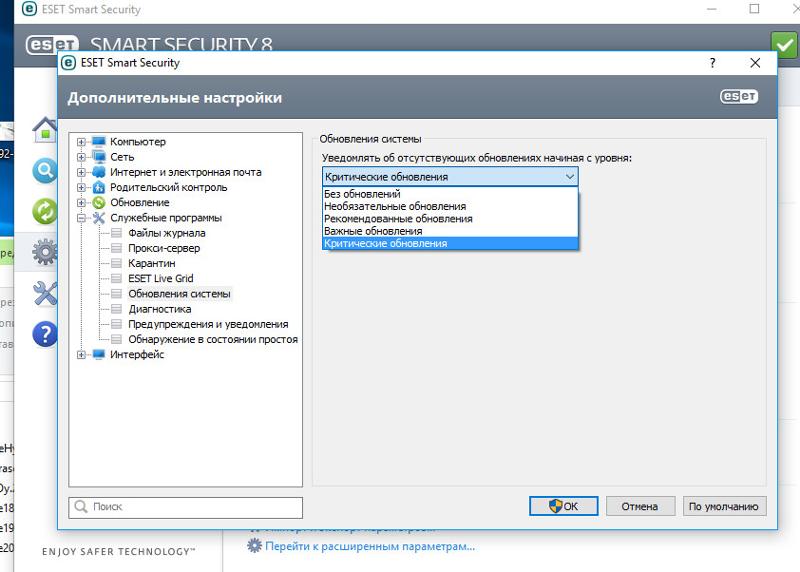
Task: Click the Родительский контроль icon in tree
Action: [98, 187]
